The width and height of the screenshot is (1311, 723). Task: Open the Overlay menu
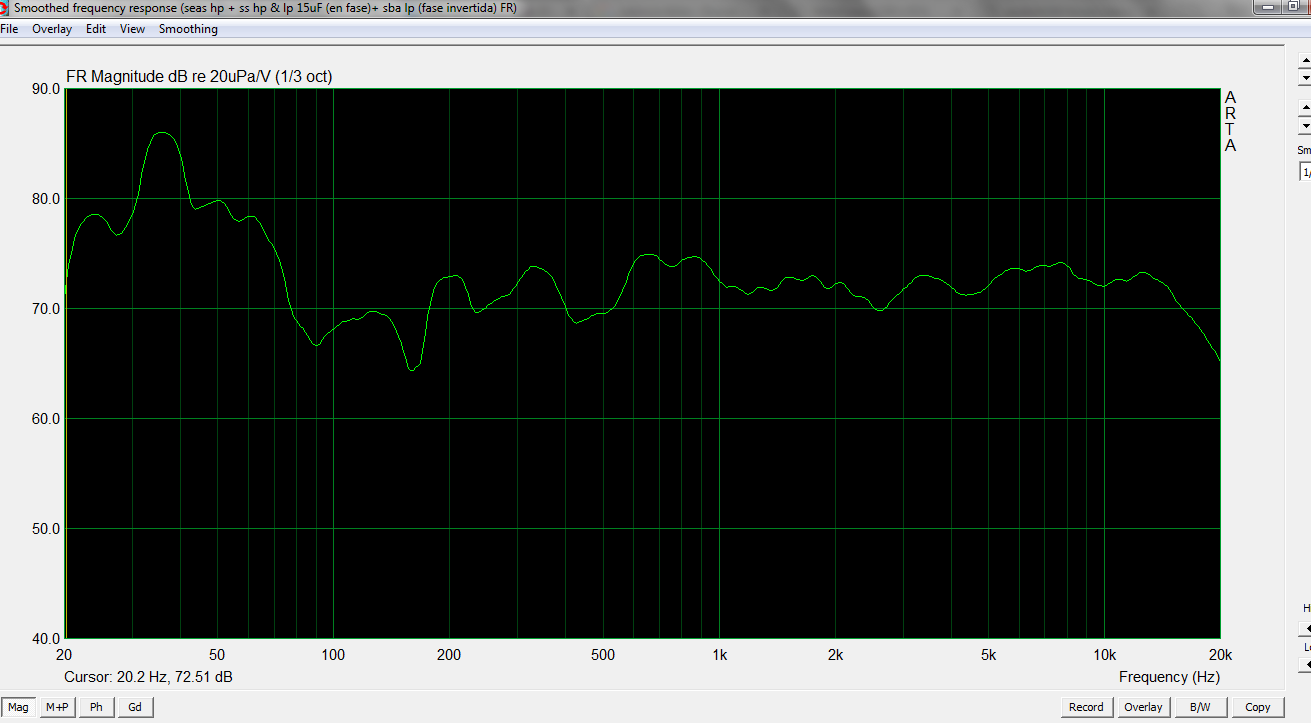pyautogui.click(x=52, y=29)
